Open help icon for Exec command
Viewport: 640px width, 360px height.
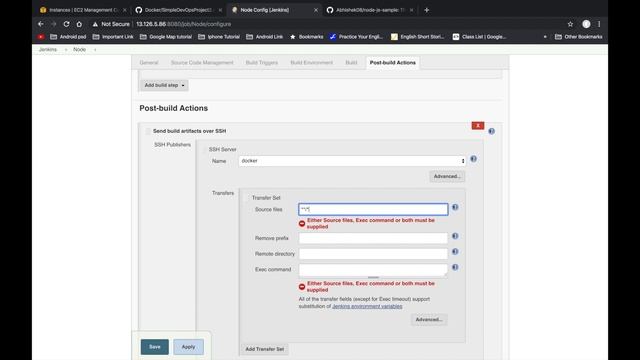click(455, 267)
